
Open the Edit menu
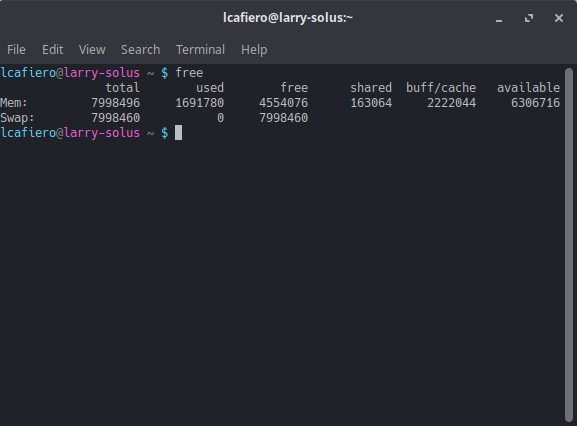tap(52, 50)
